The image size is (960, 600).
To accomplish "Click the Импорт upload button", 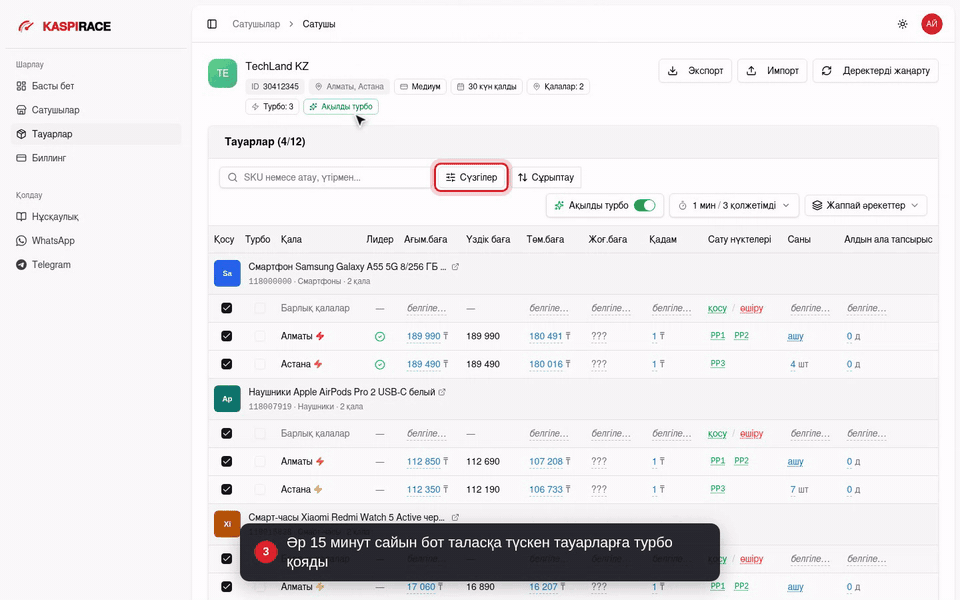I will 772,70.
